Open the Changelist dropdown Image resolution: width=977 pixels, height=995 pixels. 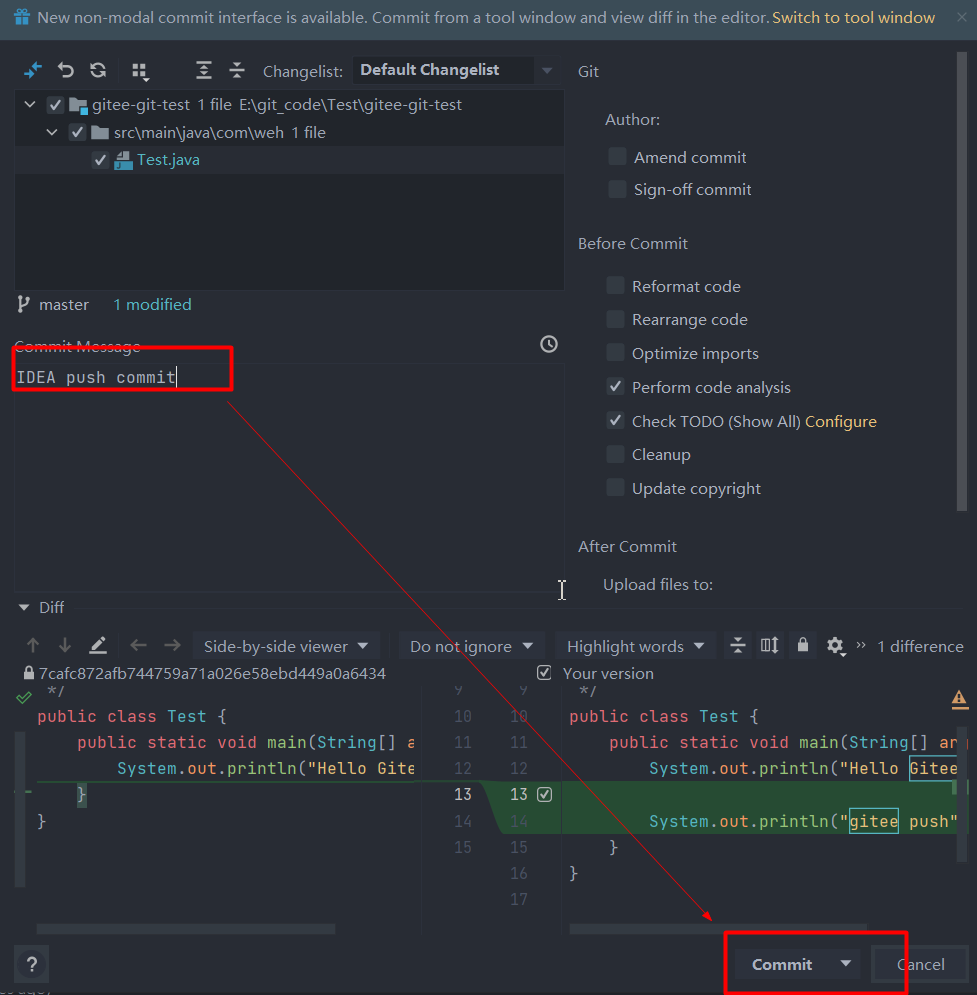click(x=454, y=70)
